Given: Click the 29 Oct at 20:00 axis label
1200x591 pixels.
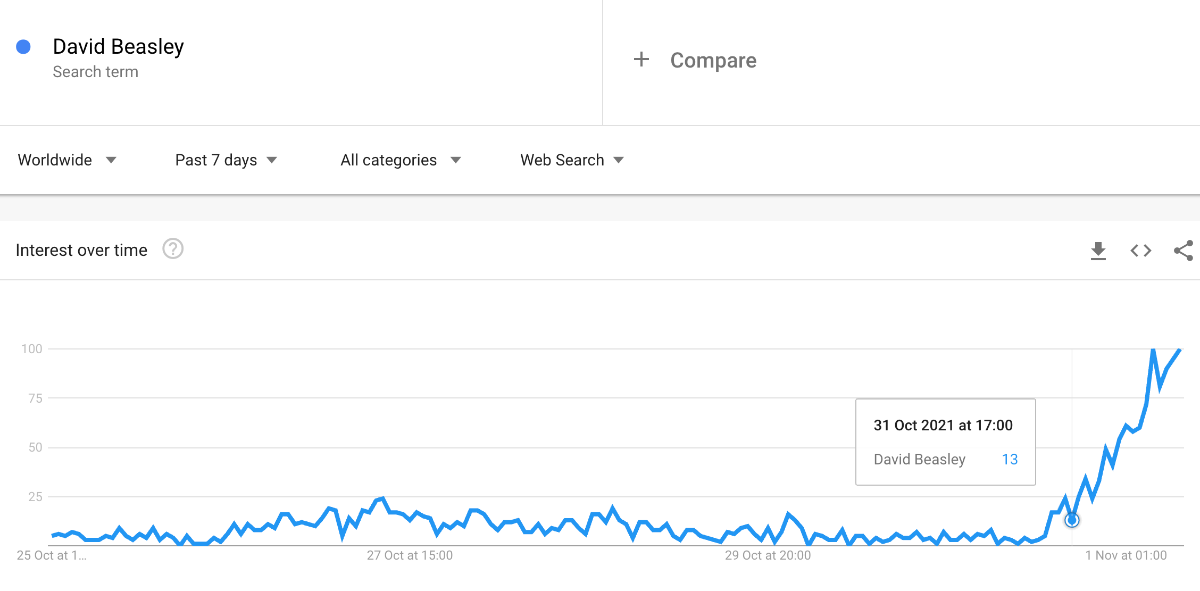Looking at the screenshot, I should [767, 555].
